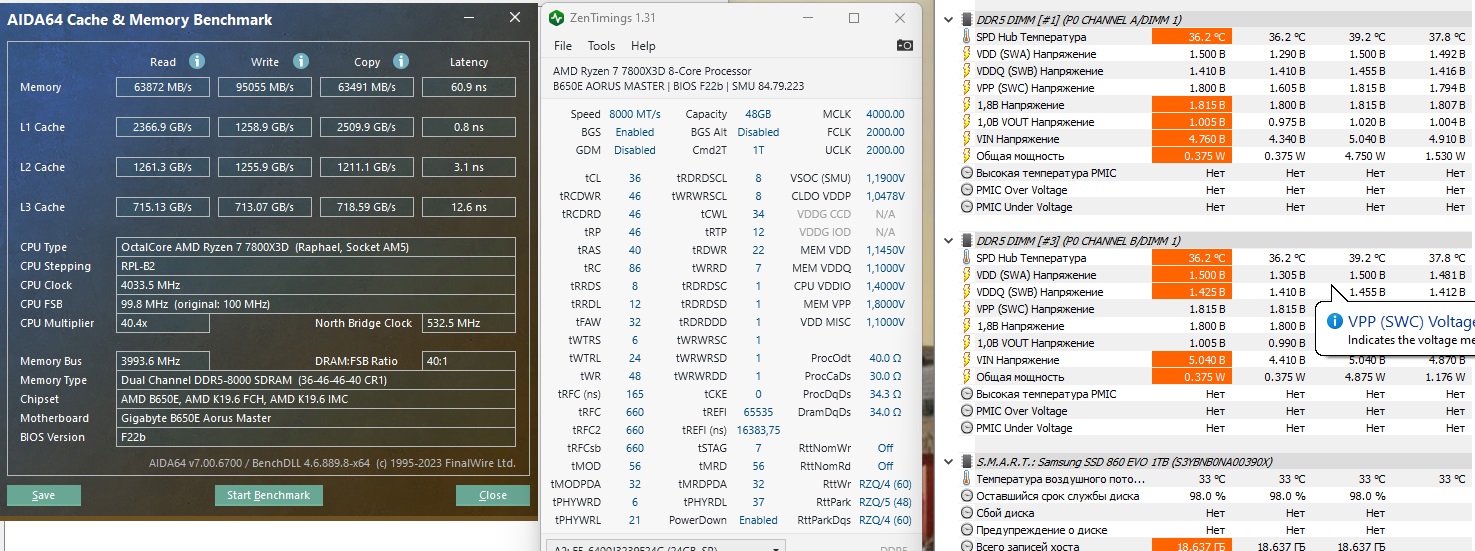Click the drive icon of S.M.A.R.T. Samsung SSD header
The height and width of the screenshot is (551, 1475).
[966, 462]
